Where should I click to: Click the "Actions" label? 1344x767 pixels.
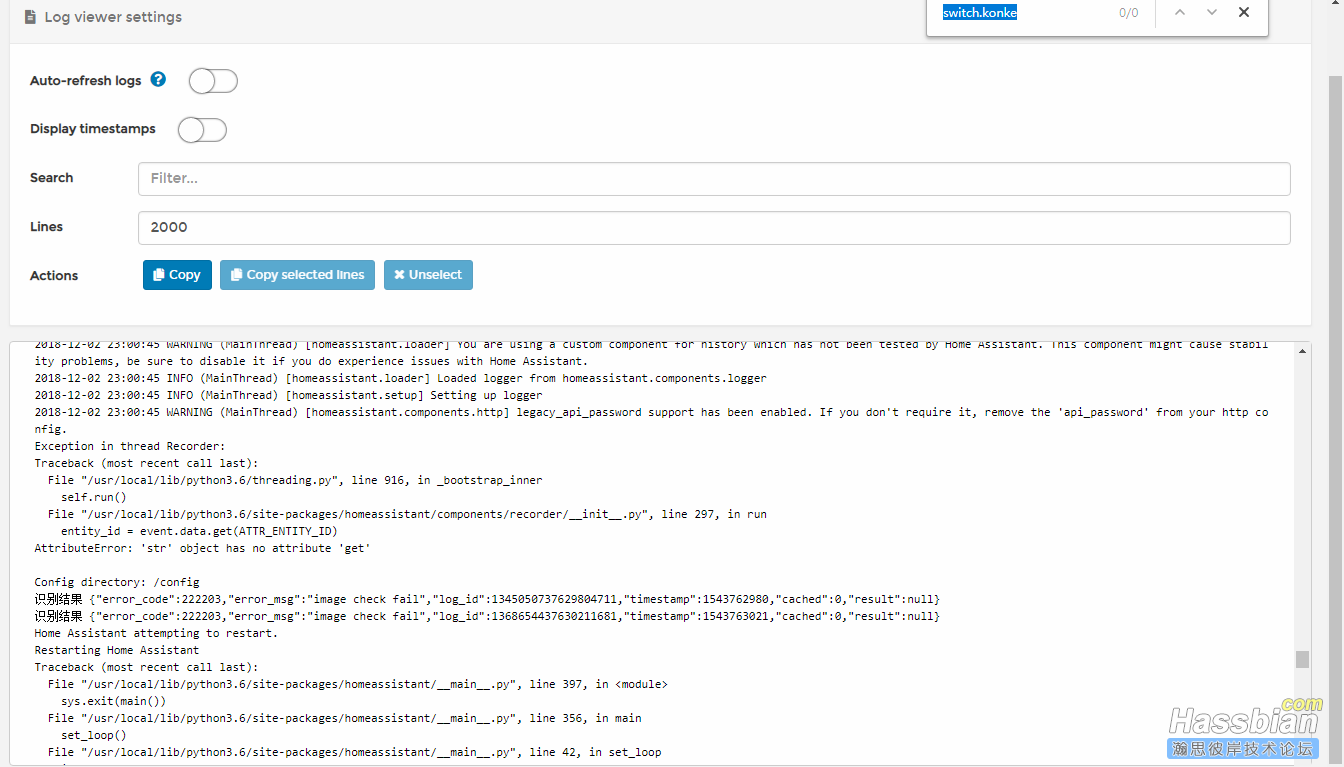click(x=54, y=276)
